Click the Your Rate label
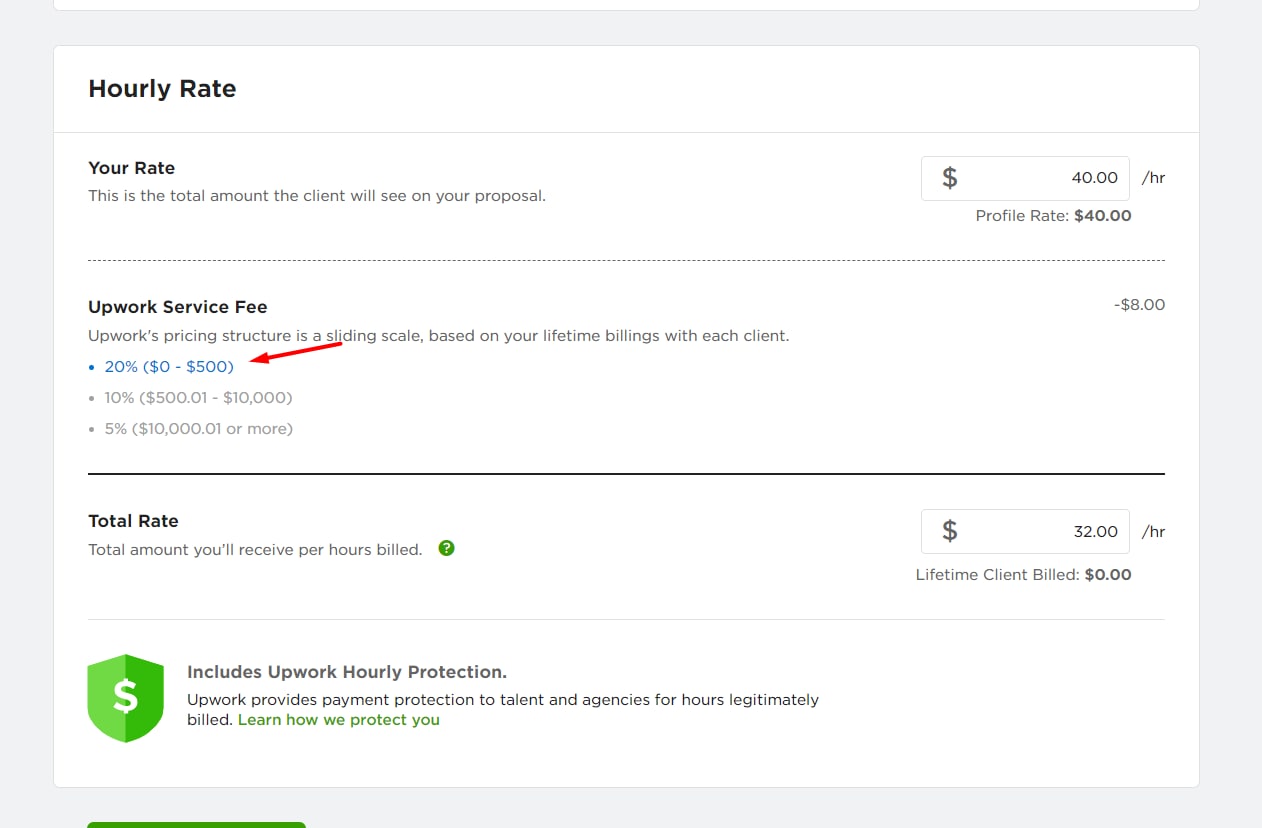 coord(131,168)
